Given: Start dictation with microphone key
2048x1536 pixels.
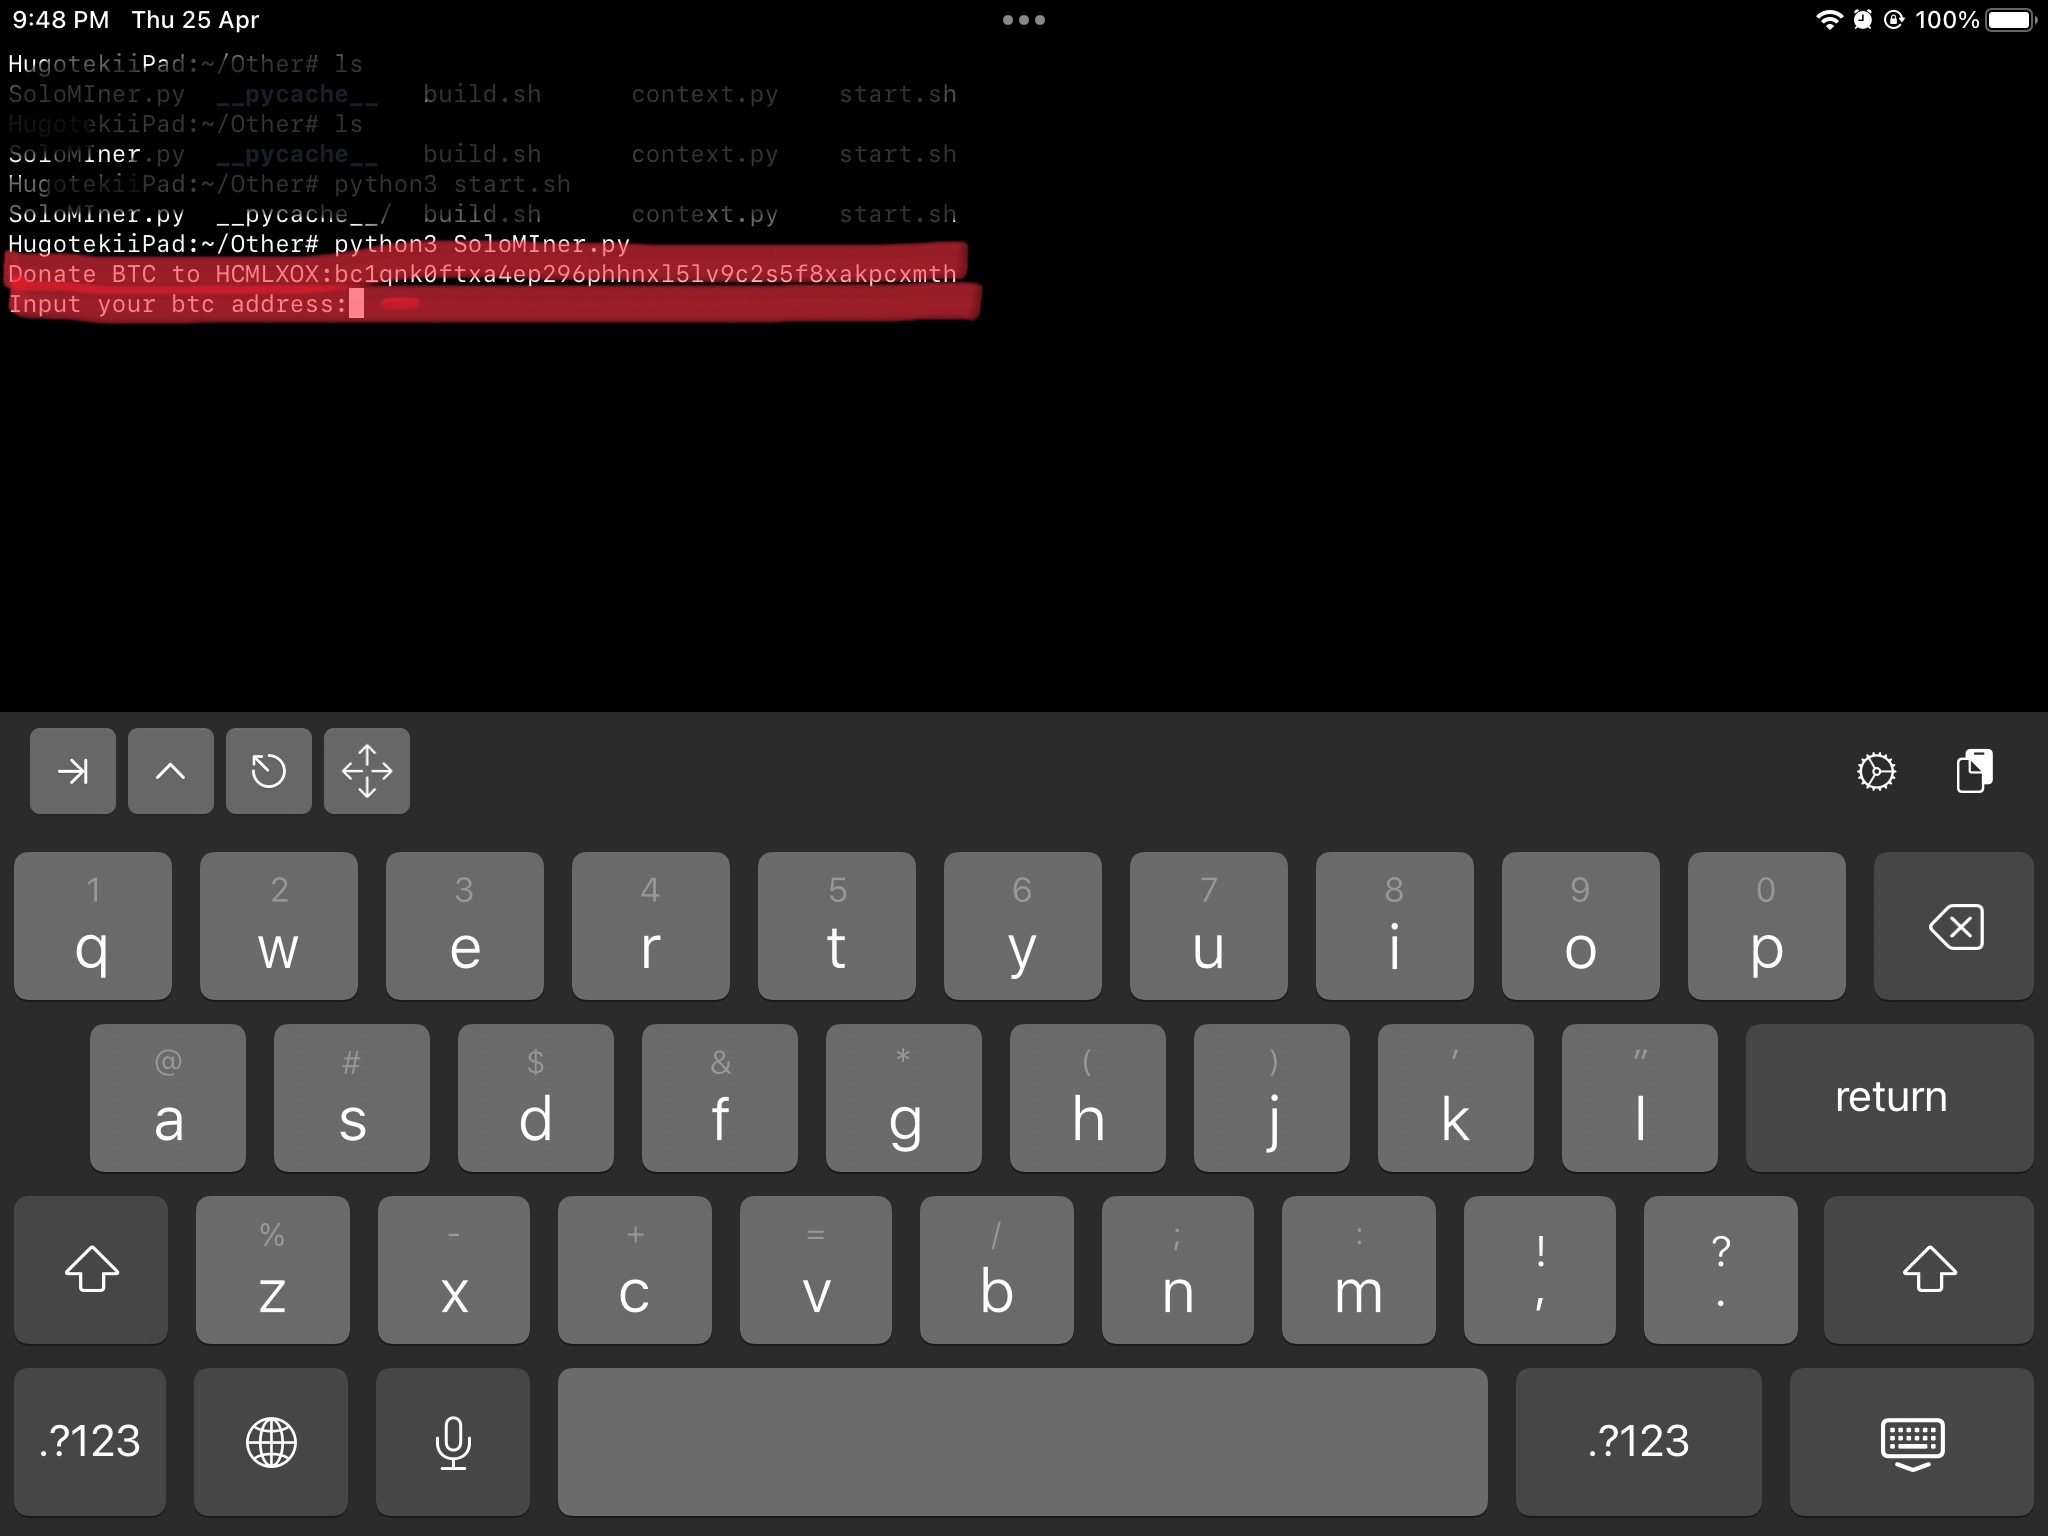Looking at the screenshot, I should 453,1442.
